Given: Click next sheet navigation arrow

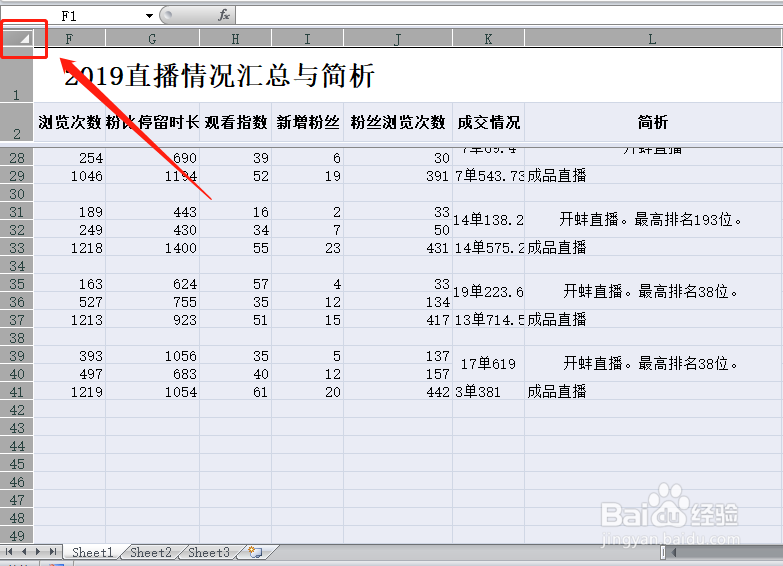Looking at the screenshot, I should 37,552.
